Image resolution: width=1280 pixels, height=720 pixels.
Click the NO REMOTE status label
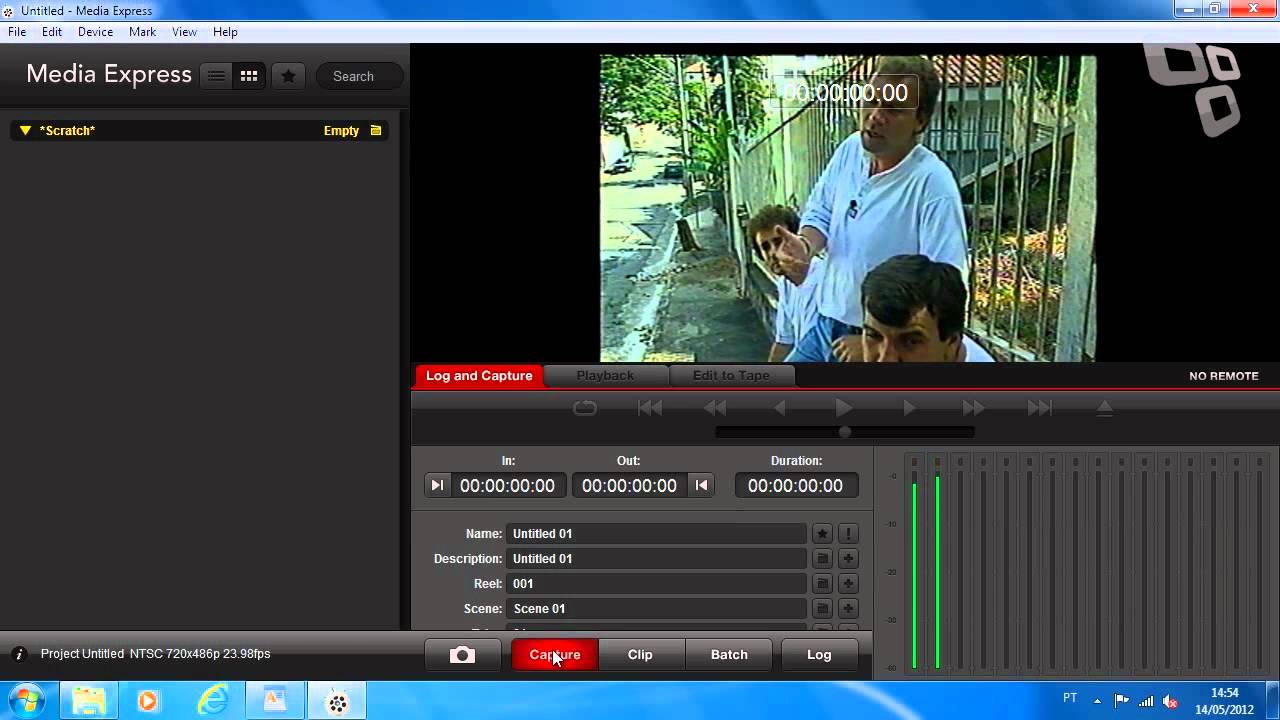coord(1224,376)
